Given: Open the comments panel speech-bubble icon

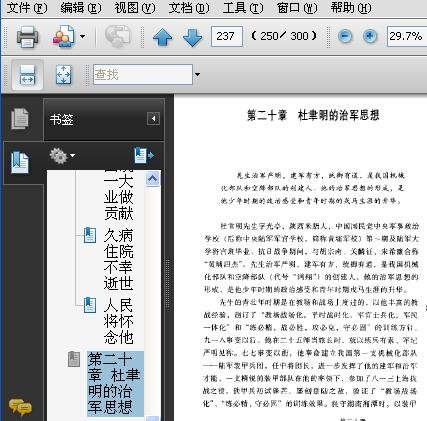Looking at the screenshot, I should (x=20, y=407).
